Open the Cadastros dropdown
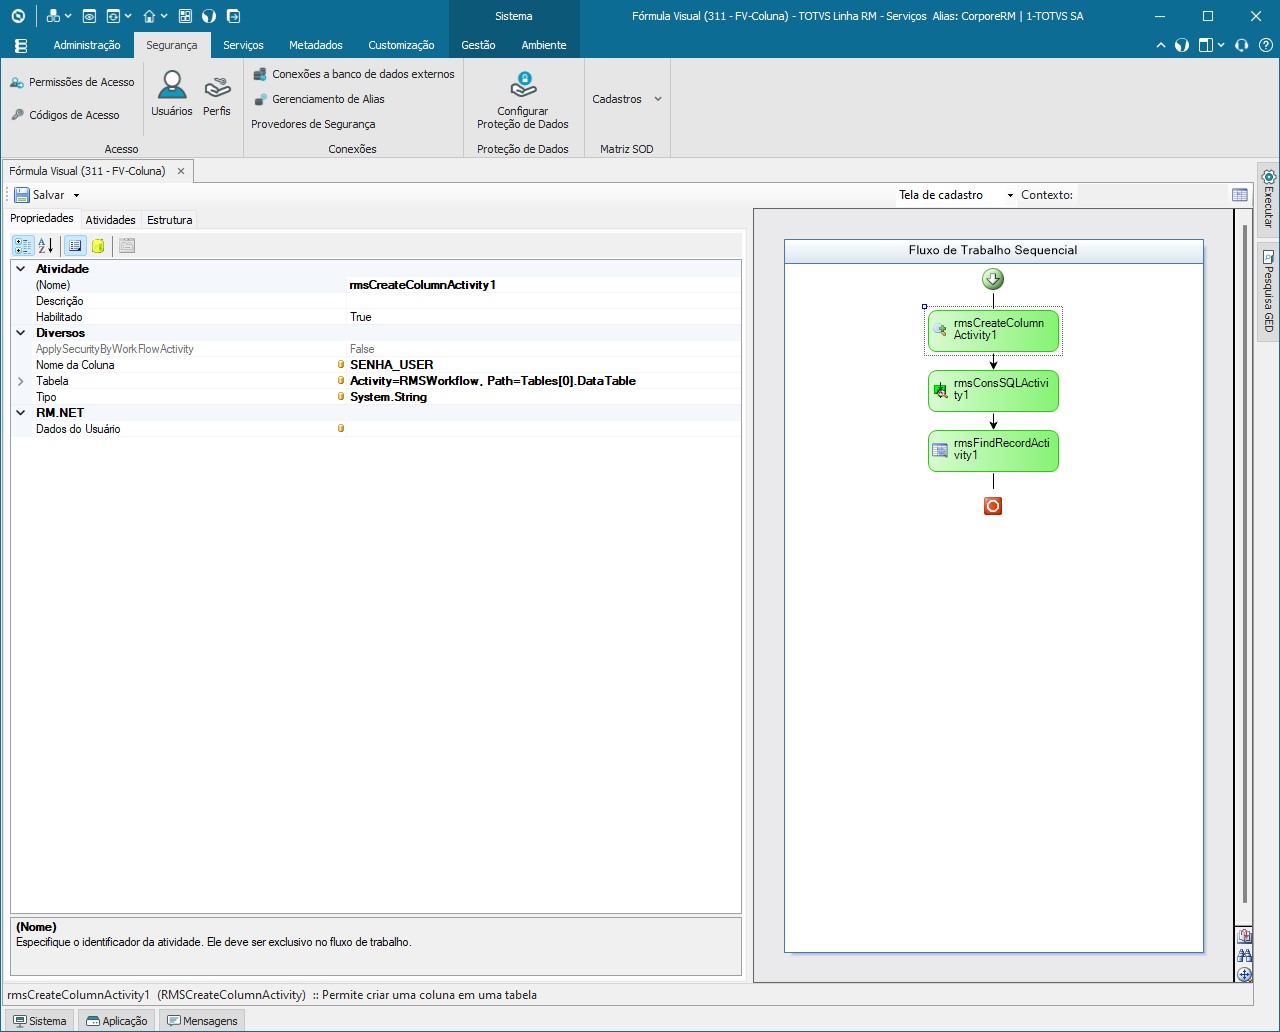Screen dimensions: 1280x1032 [627, 99]
